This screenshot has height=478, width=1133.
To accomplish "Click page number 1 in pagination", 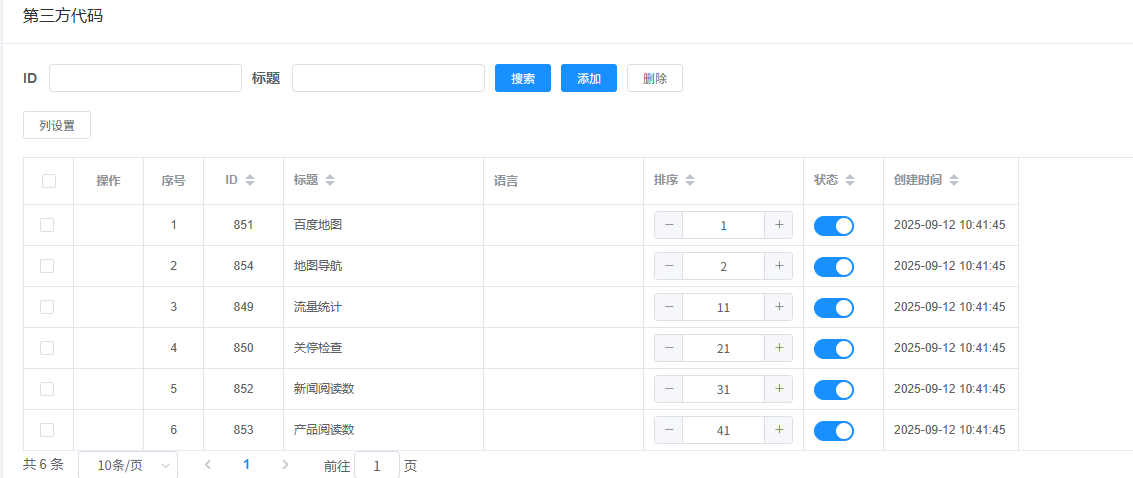I will coord(246,465).
